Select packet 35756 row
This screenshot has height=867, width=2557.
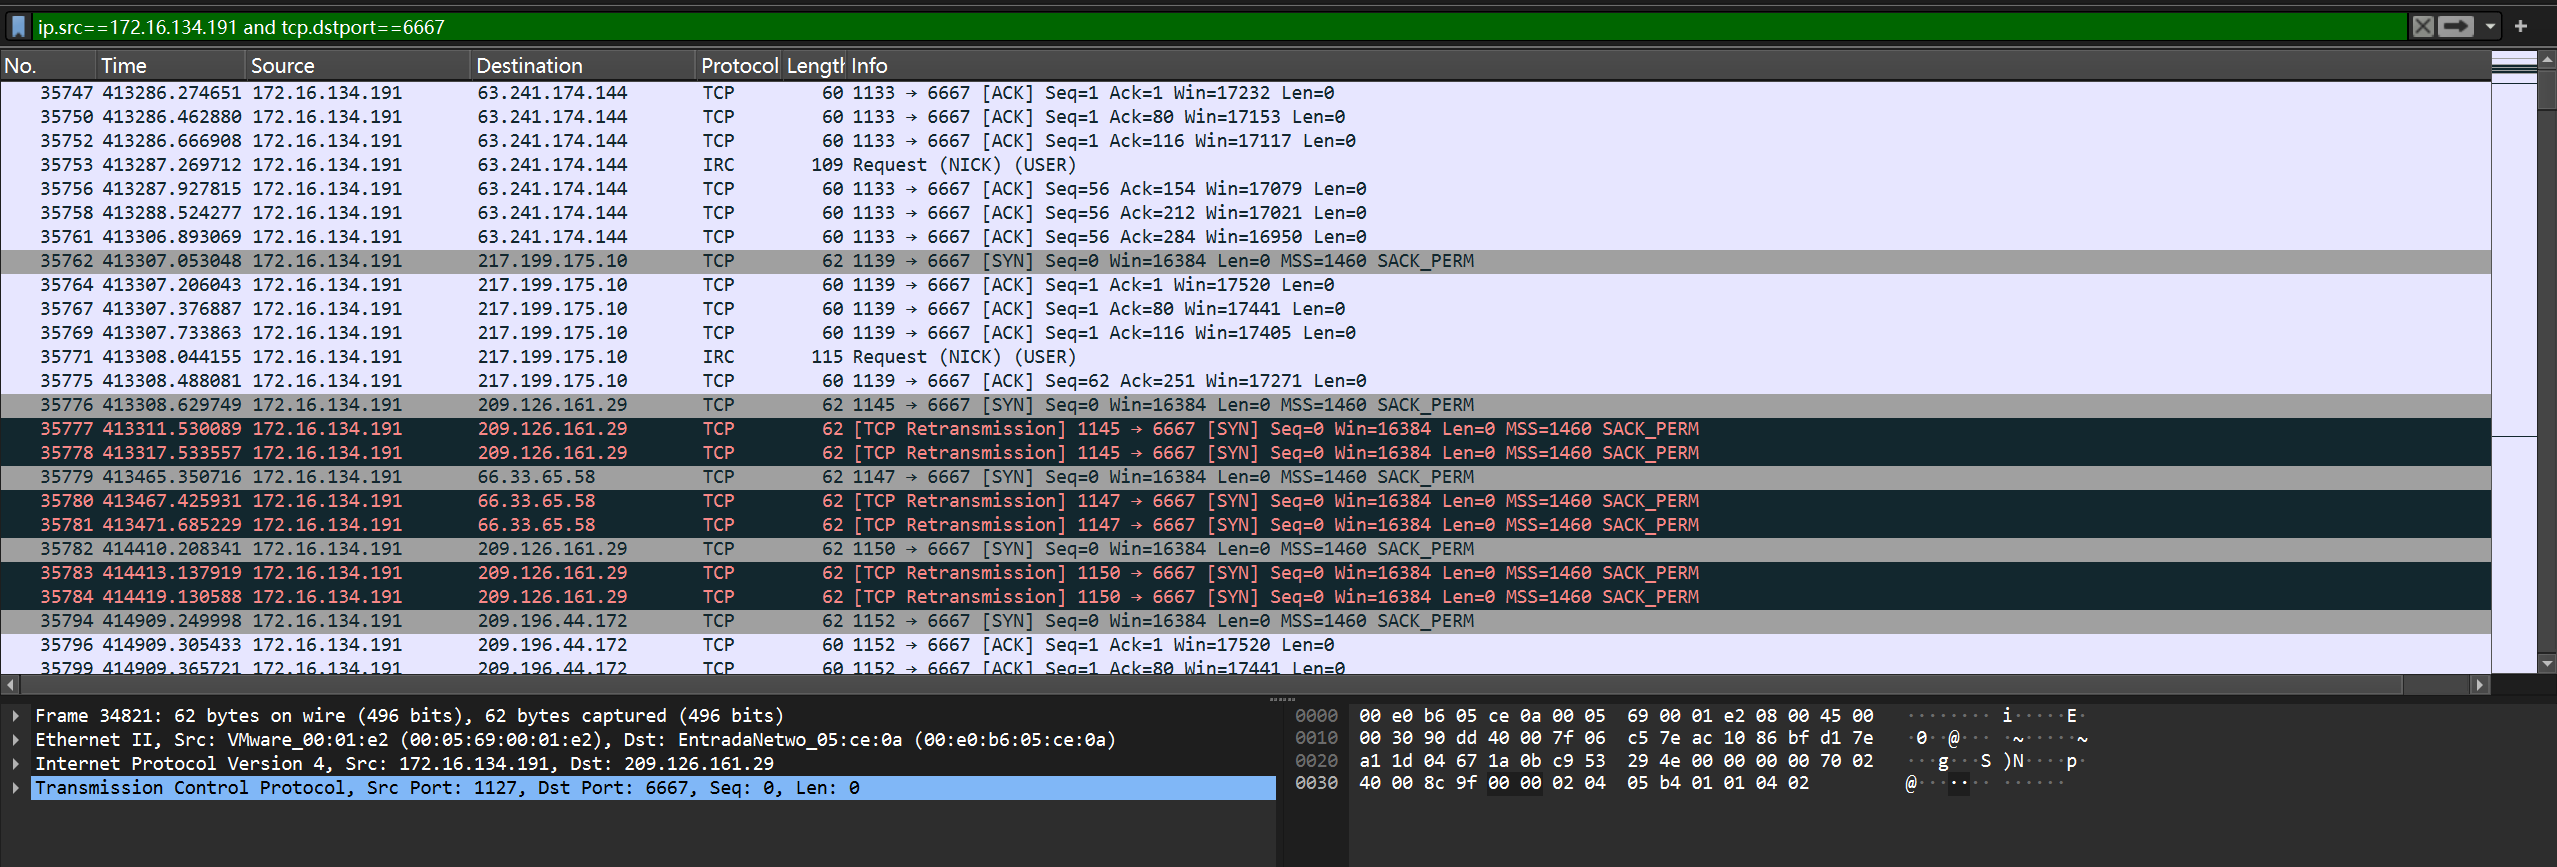coord(1245,189)
